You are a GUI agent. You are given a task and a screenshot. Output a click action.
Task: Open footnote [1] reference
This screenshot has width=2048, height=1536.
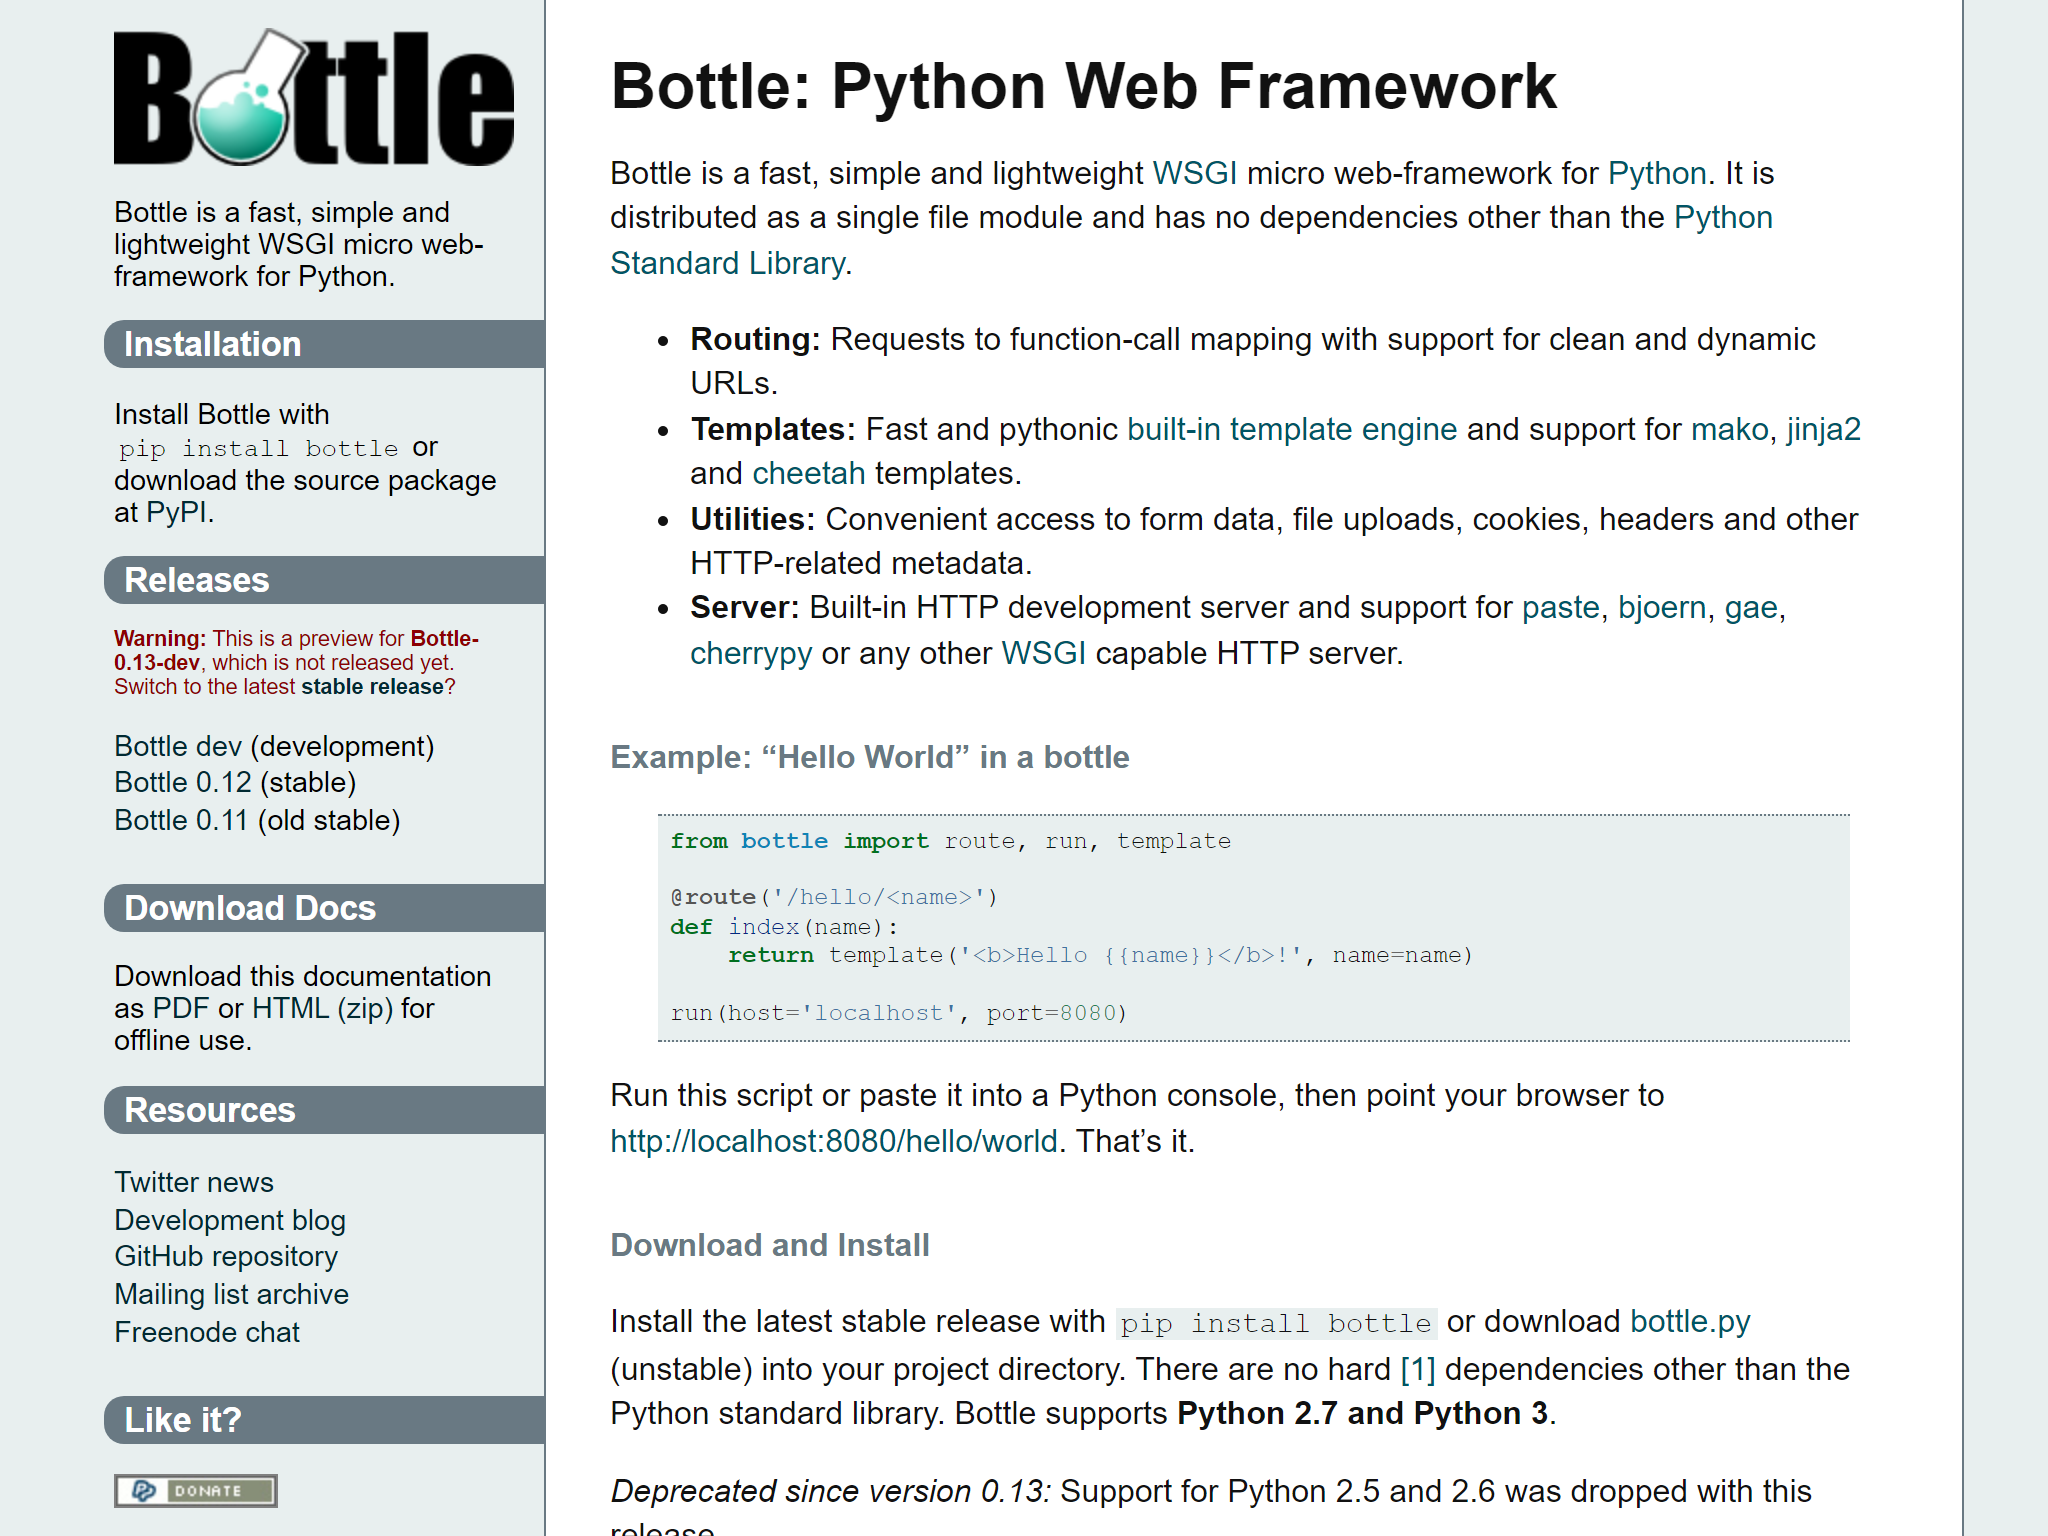(1417, 1370)
